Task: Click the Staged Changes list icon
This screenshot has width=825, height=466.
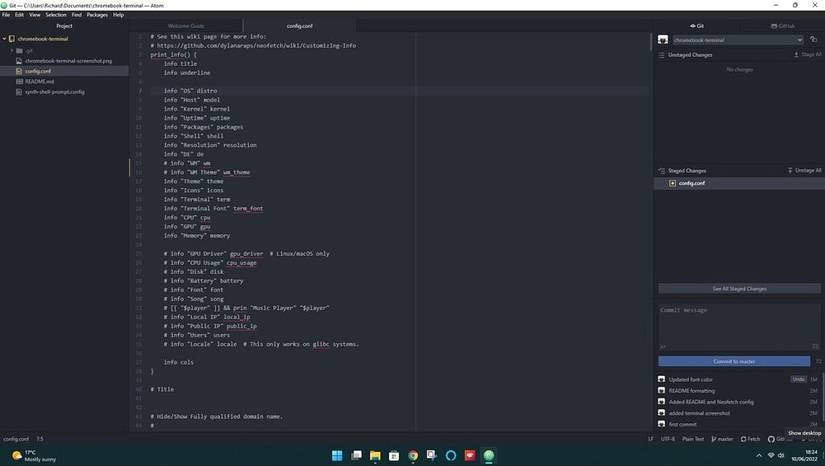Action: tap(661, 170)
